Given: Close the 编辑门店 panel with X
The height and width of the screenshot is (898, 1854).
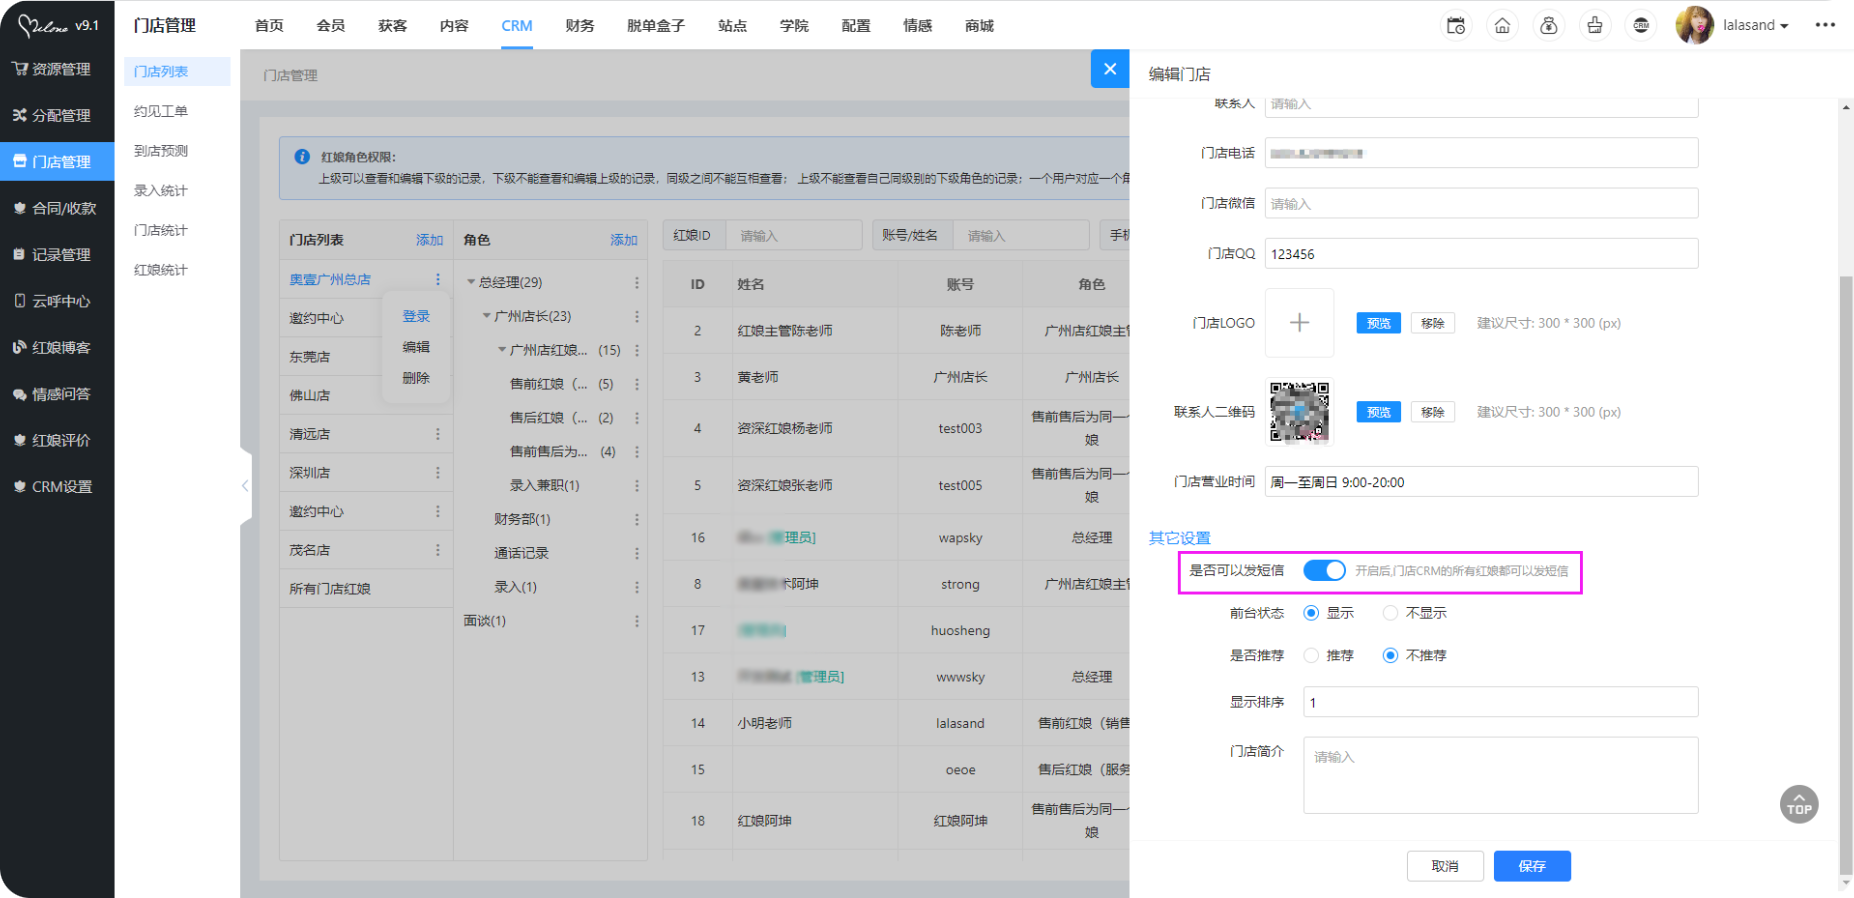Looking at the screenshot, I should [x=1110, y=69].
